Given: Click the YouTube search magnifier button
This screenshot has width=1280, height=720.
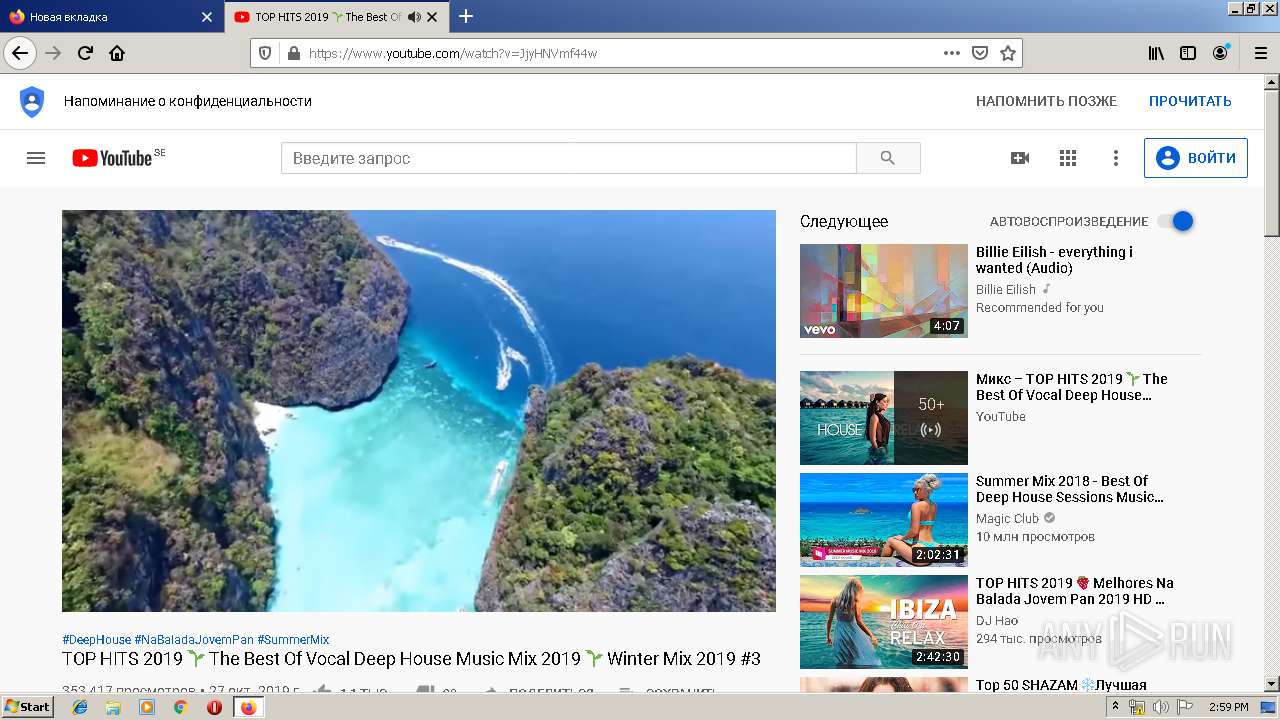Looking at the screenshot, I should [888, 158].
